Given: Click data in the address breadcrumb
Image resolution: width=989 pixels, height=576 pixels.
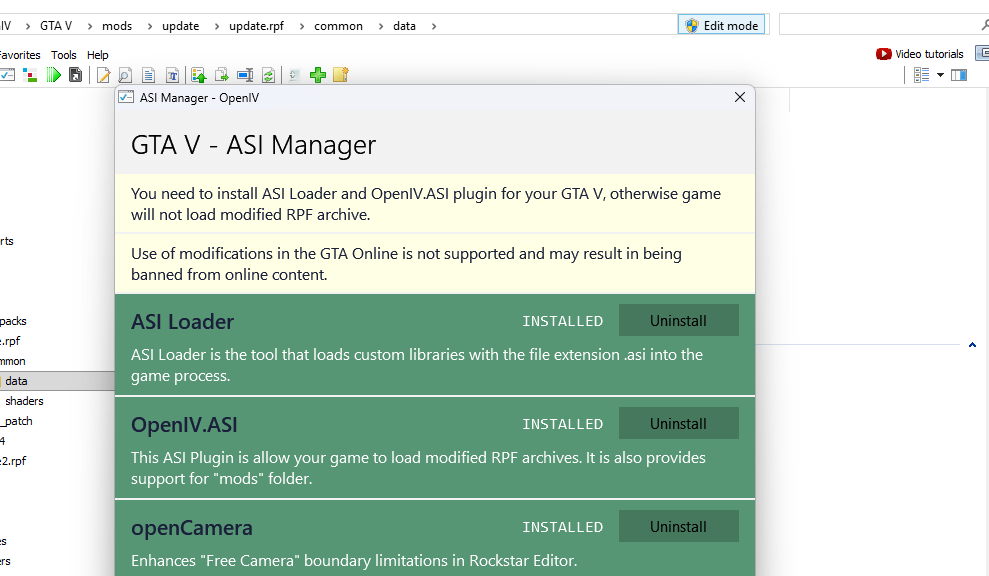Looking at the screenshot, I should [x=404, y=26].
